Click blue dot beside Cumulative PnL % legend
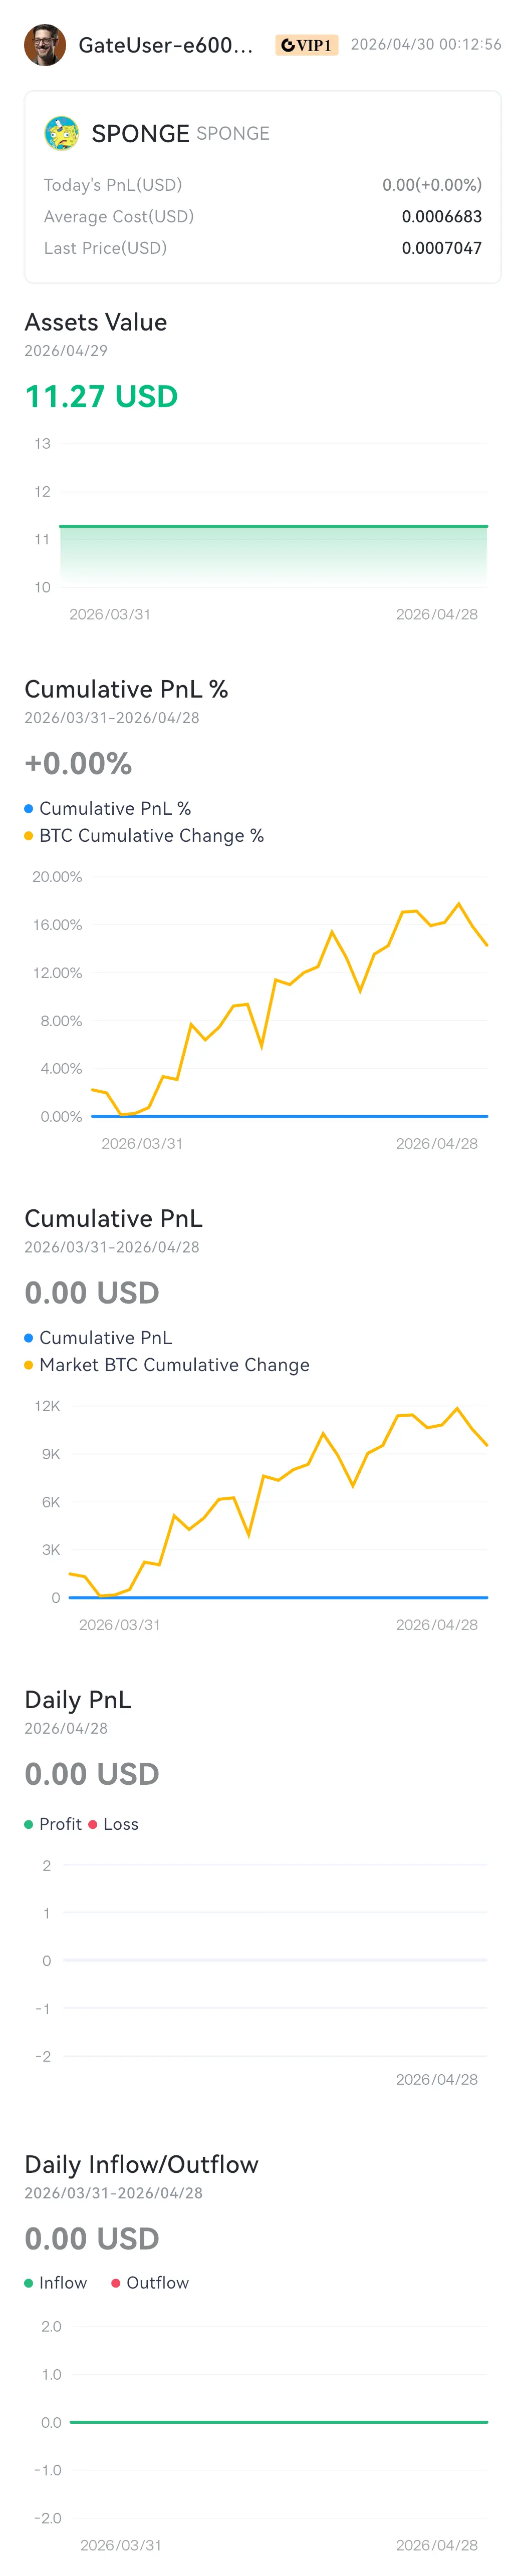 (29, 808)
